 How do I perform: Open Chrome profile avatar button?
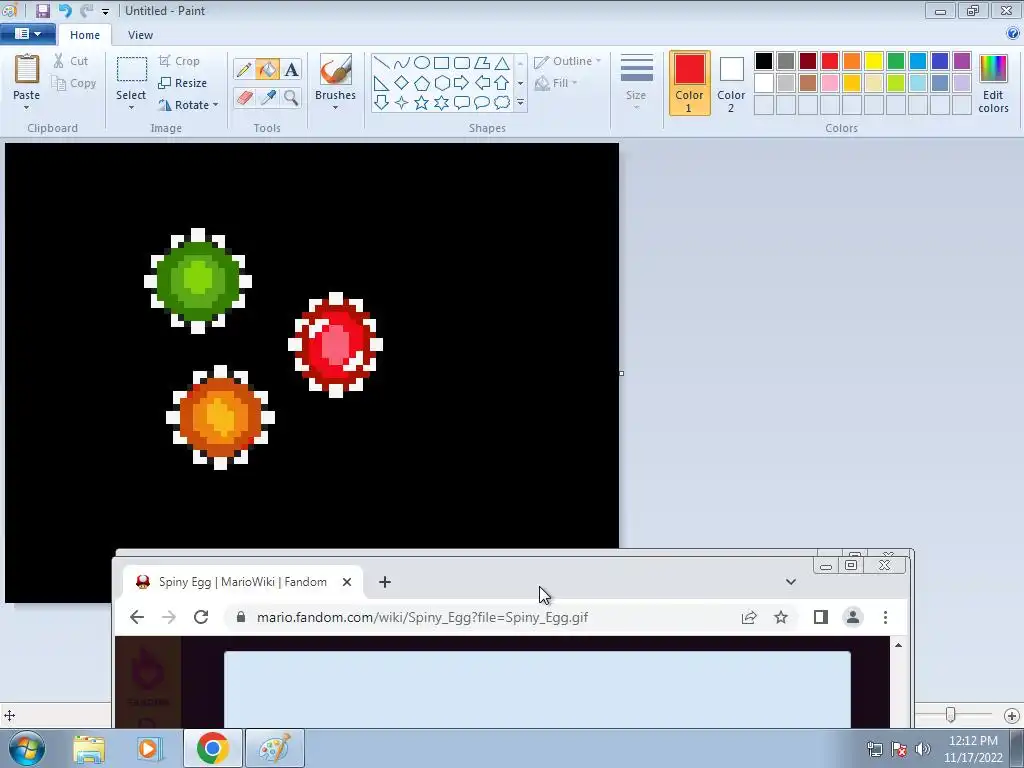(x=852, y=617)
